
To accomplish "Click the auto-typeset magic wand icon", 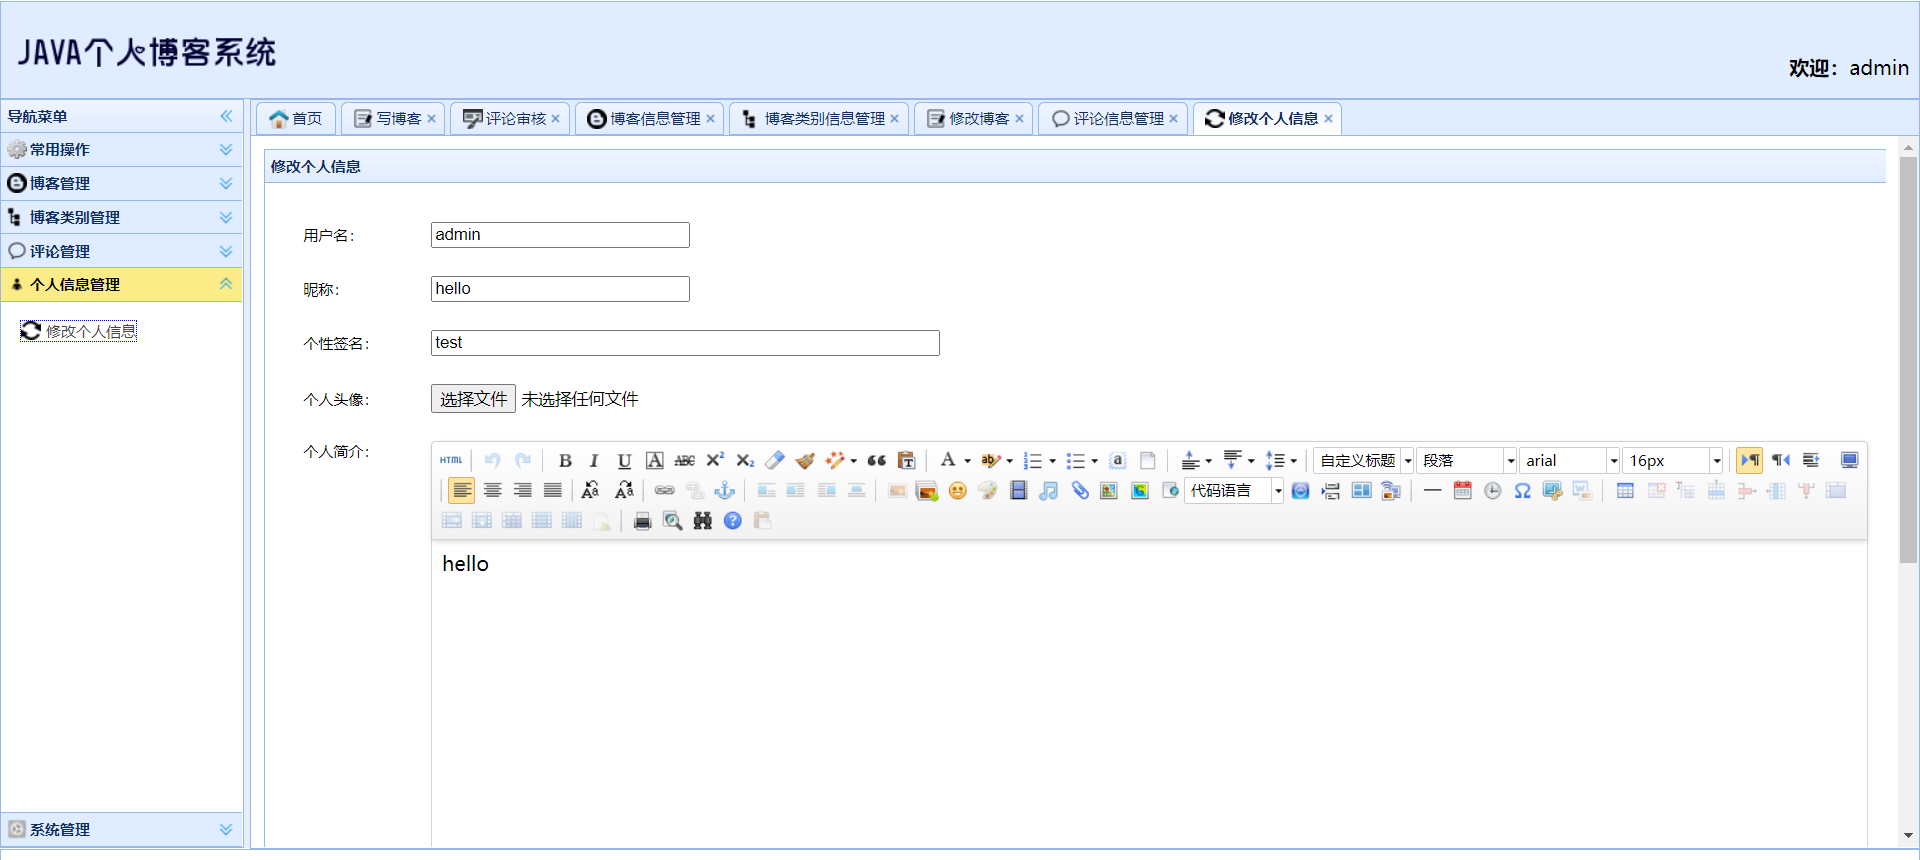I will click(835, 460).
